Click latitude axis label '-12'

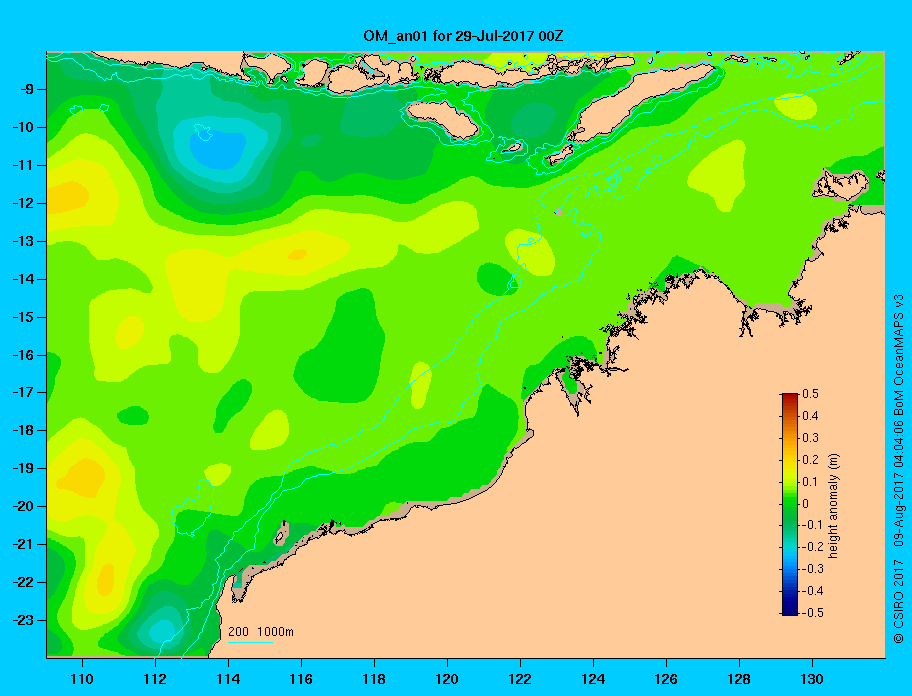click(24, 203)
